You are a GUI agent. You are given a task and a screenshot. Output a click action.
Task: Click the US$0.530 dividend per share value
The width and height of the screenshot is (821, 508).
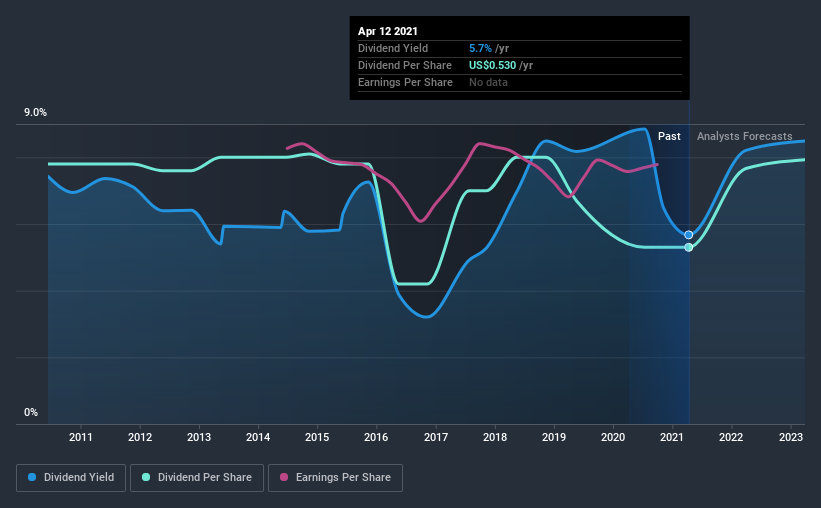coord(493,65)
